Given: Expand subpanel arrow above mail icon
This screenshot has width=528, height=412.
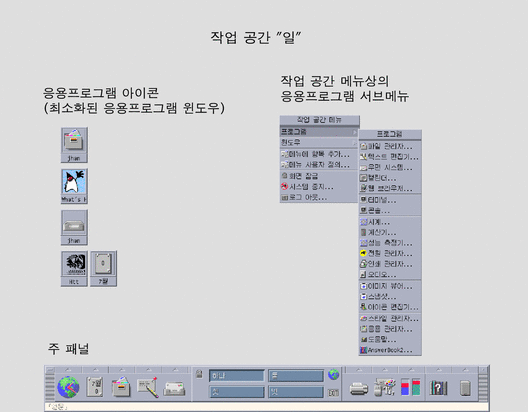Looking at the screenshot, I should [175, 370].
